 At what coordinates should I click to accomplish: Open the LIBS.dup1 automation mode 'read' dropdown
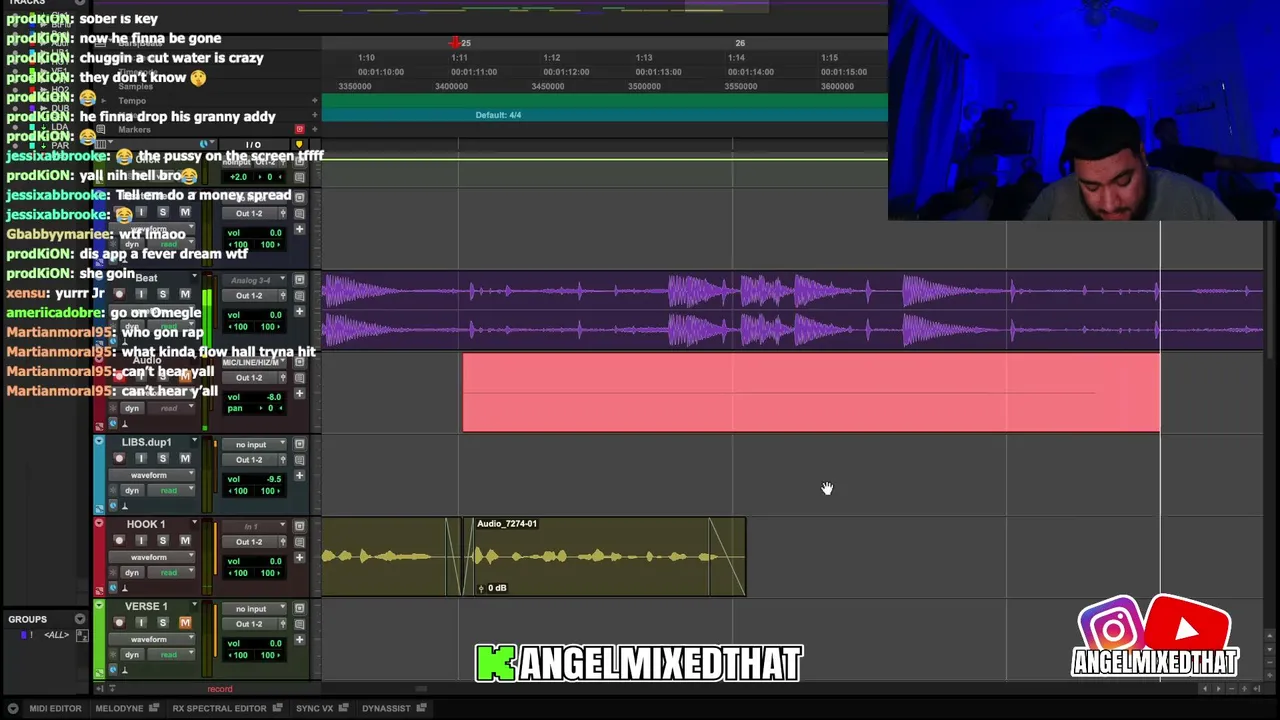tap(170, 490)
